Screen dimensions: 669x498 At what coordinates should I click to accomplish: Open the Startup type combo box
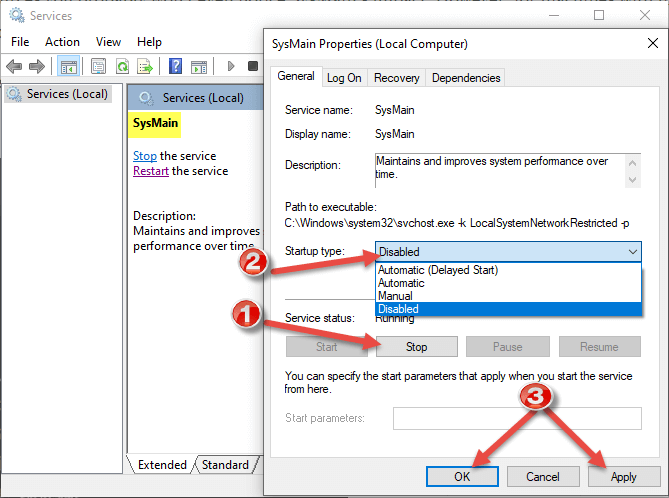[x=508, y=252]
